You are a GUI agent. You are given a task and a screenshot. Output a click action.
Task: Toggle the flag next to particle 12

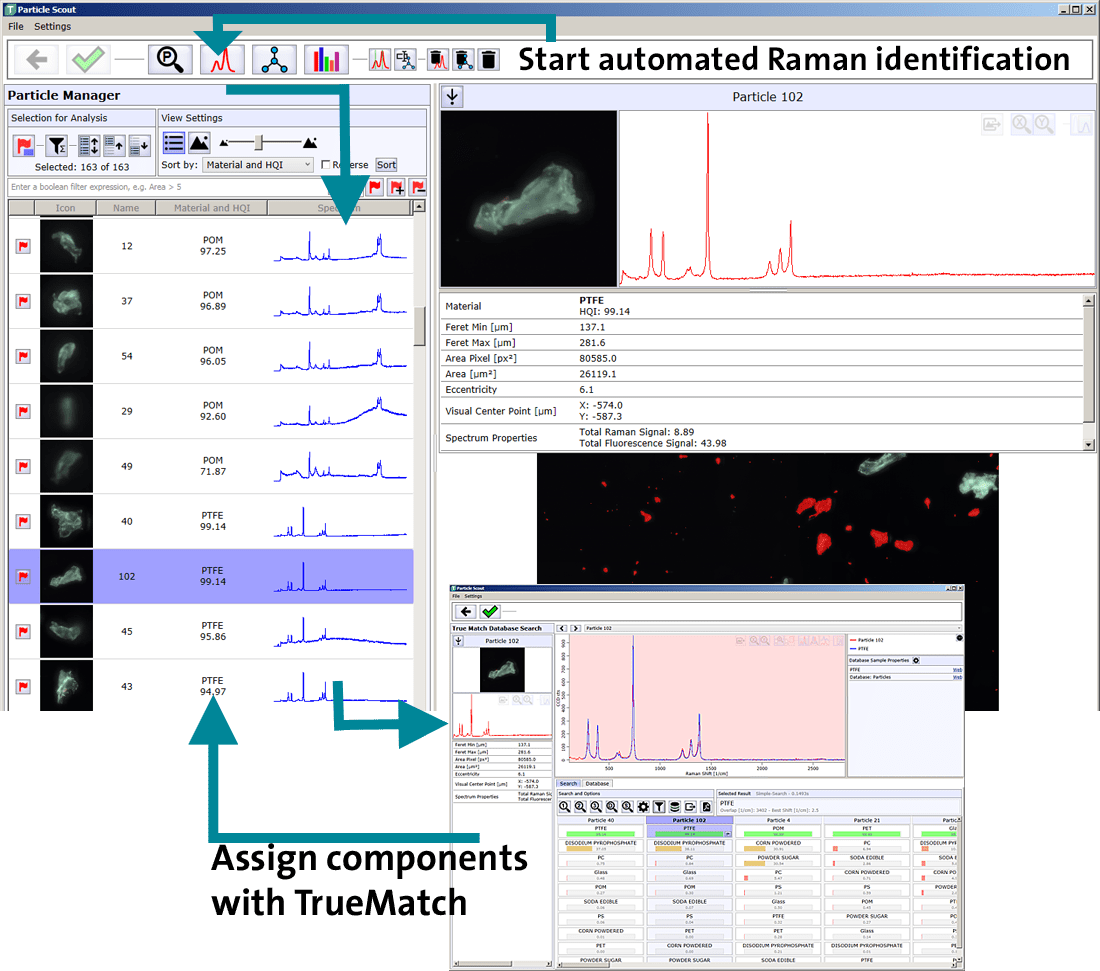[x=22, y=245]
